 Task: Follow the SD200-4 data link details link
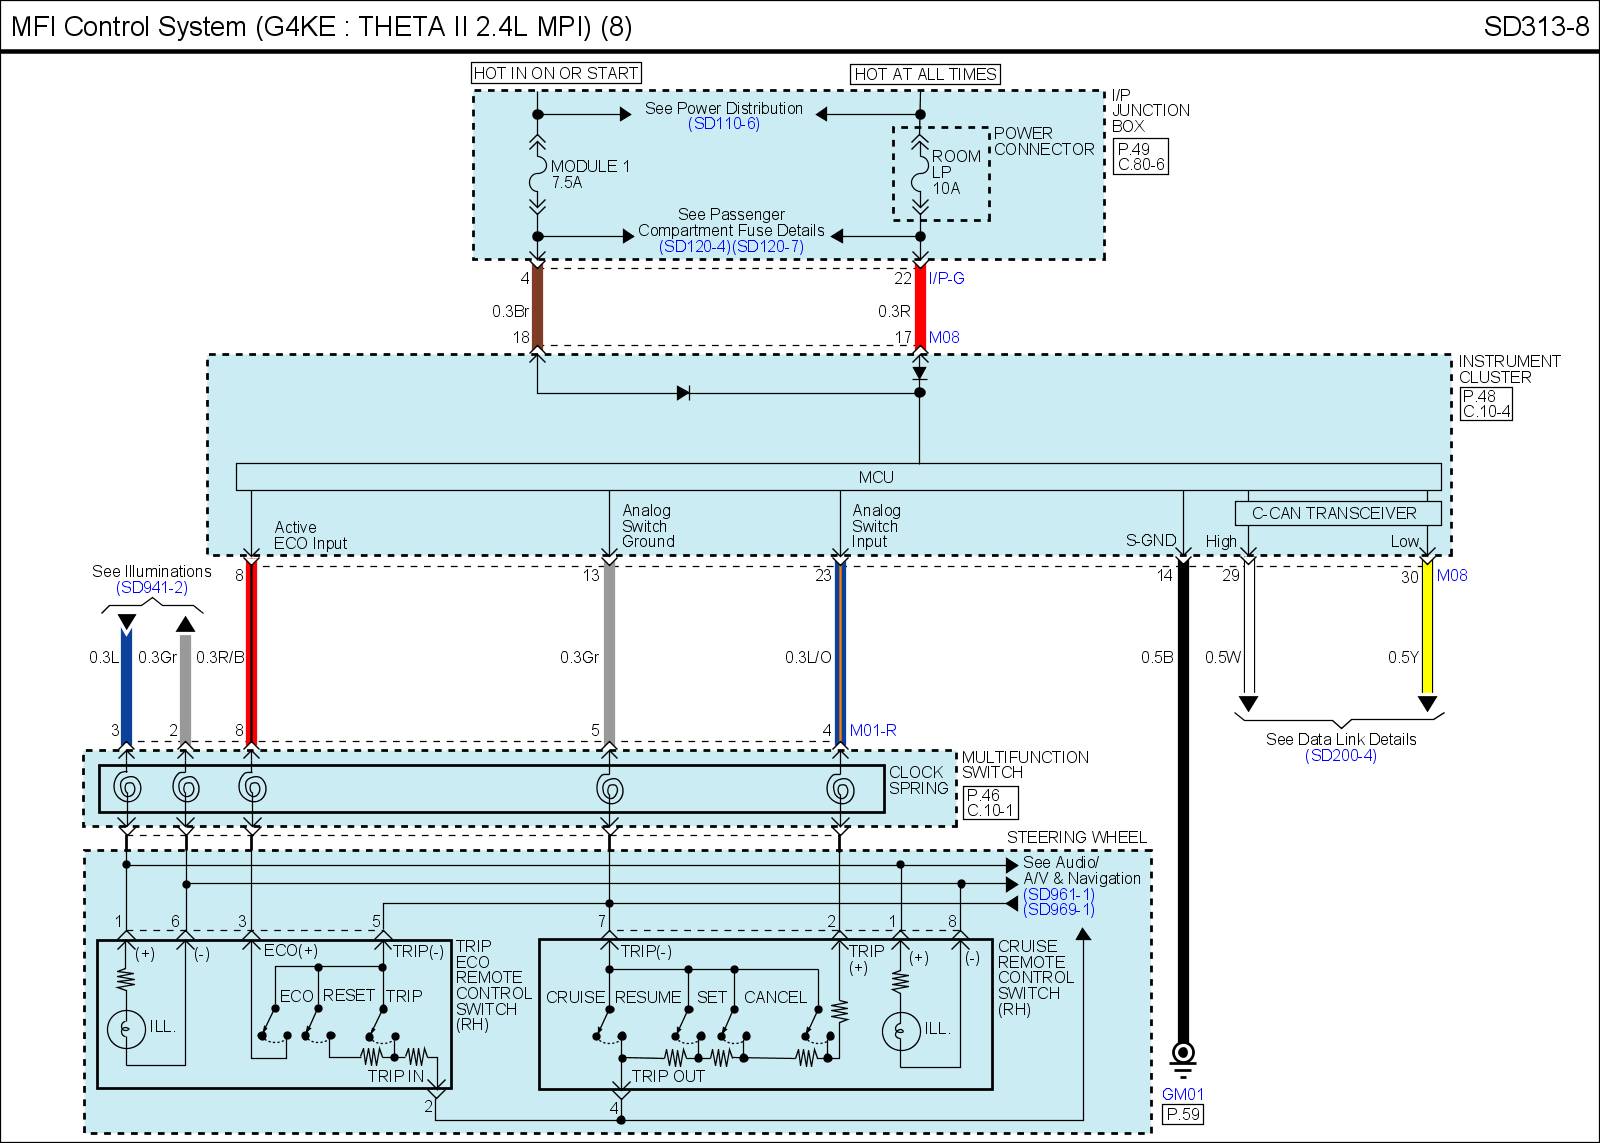point(1340,756)
